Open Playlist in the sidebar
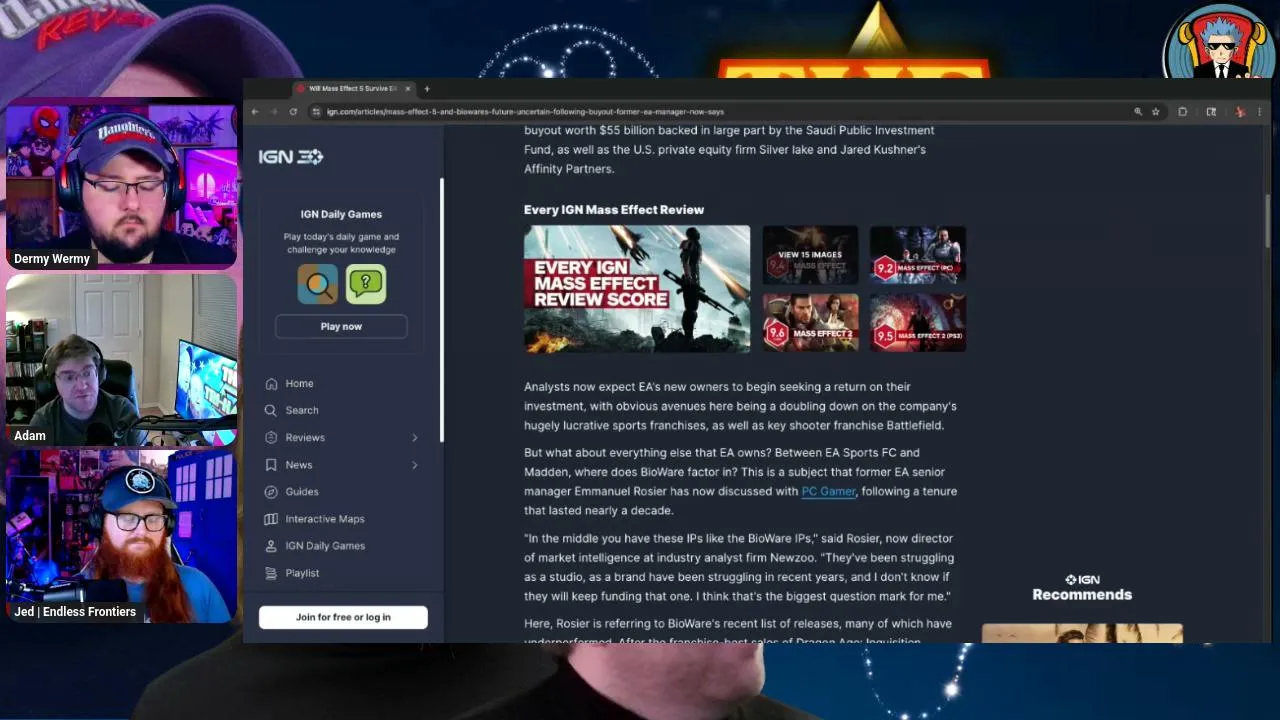The height and width of the screenshot is (720, 1280). tap(302, 573)
